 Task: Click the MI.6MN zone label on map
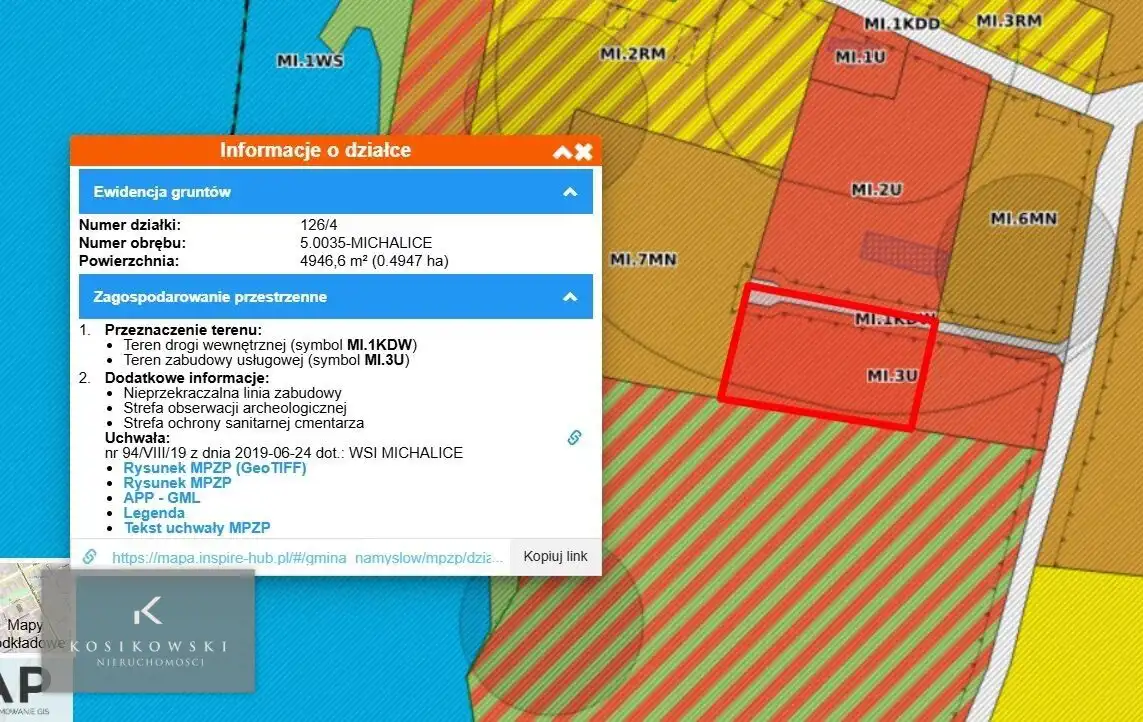pos(1023,218)
